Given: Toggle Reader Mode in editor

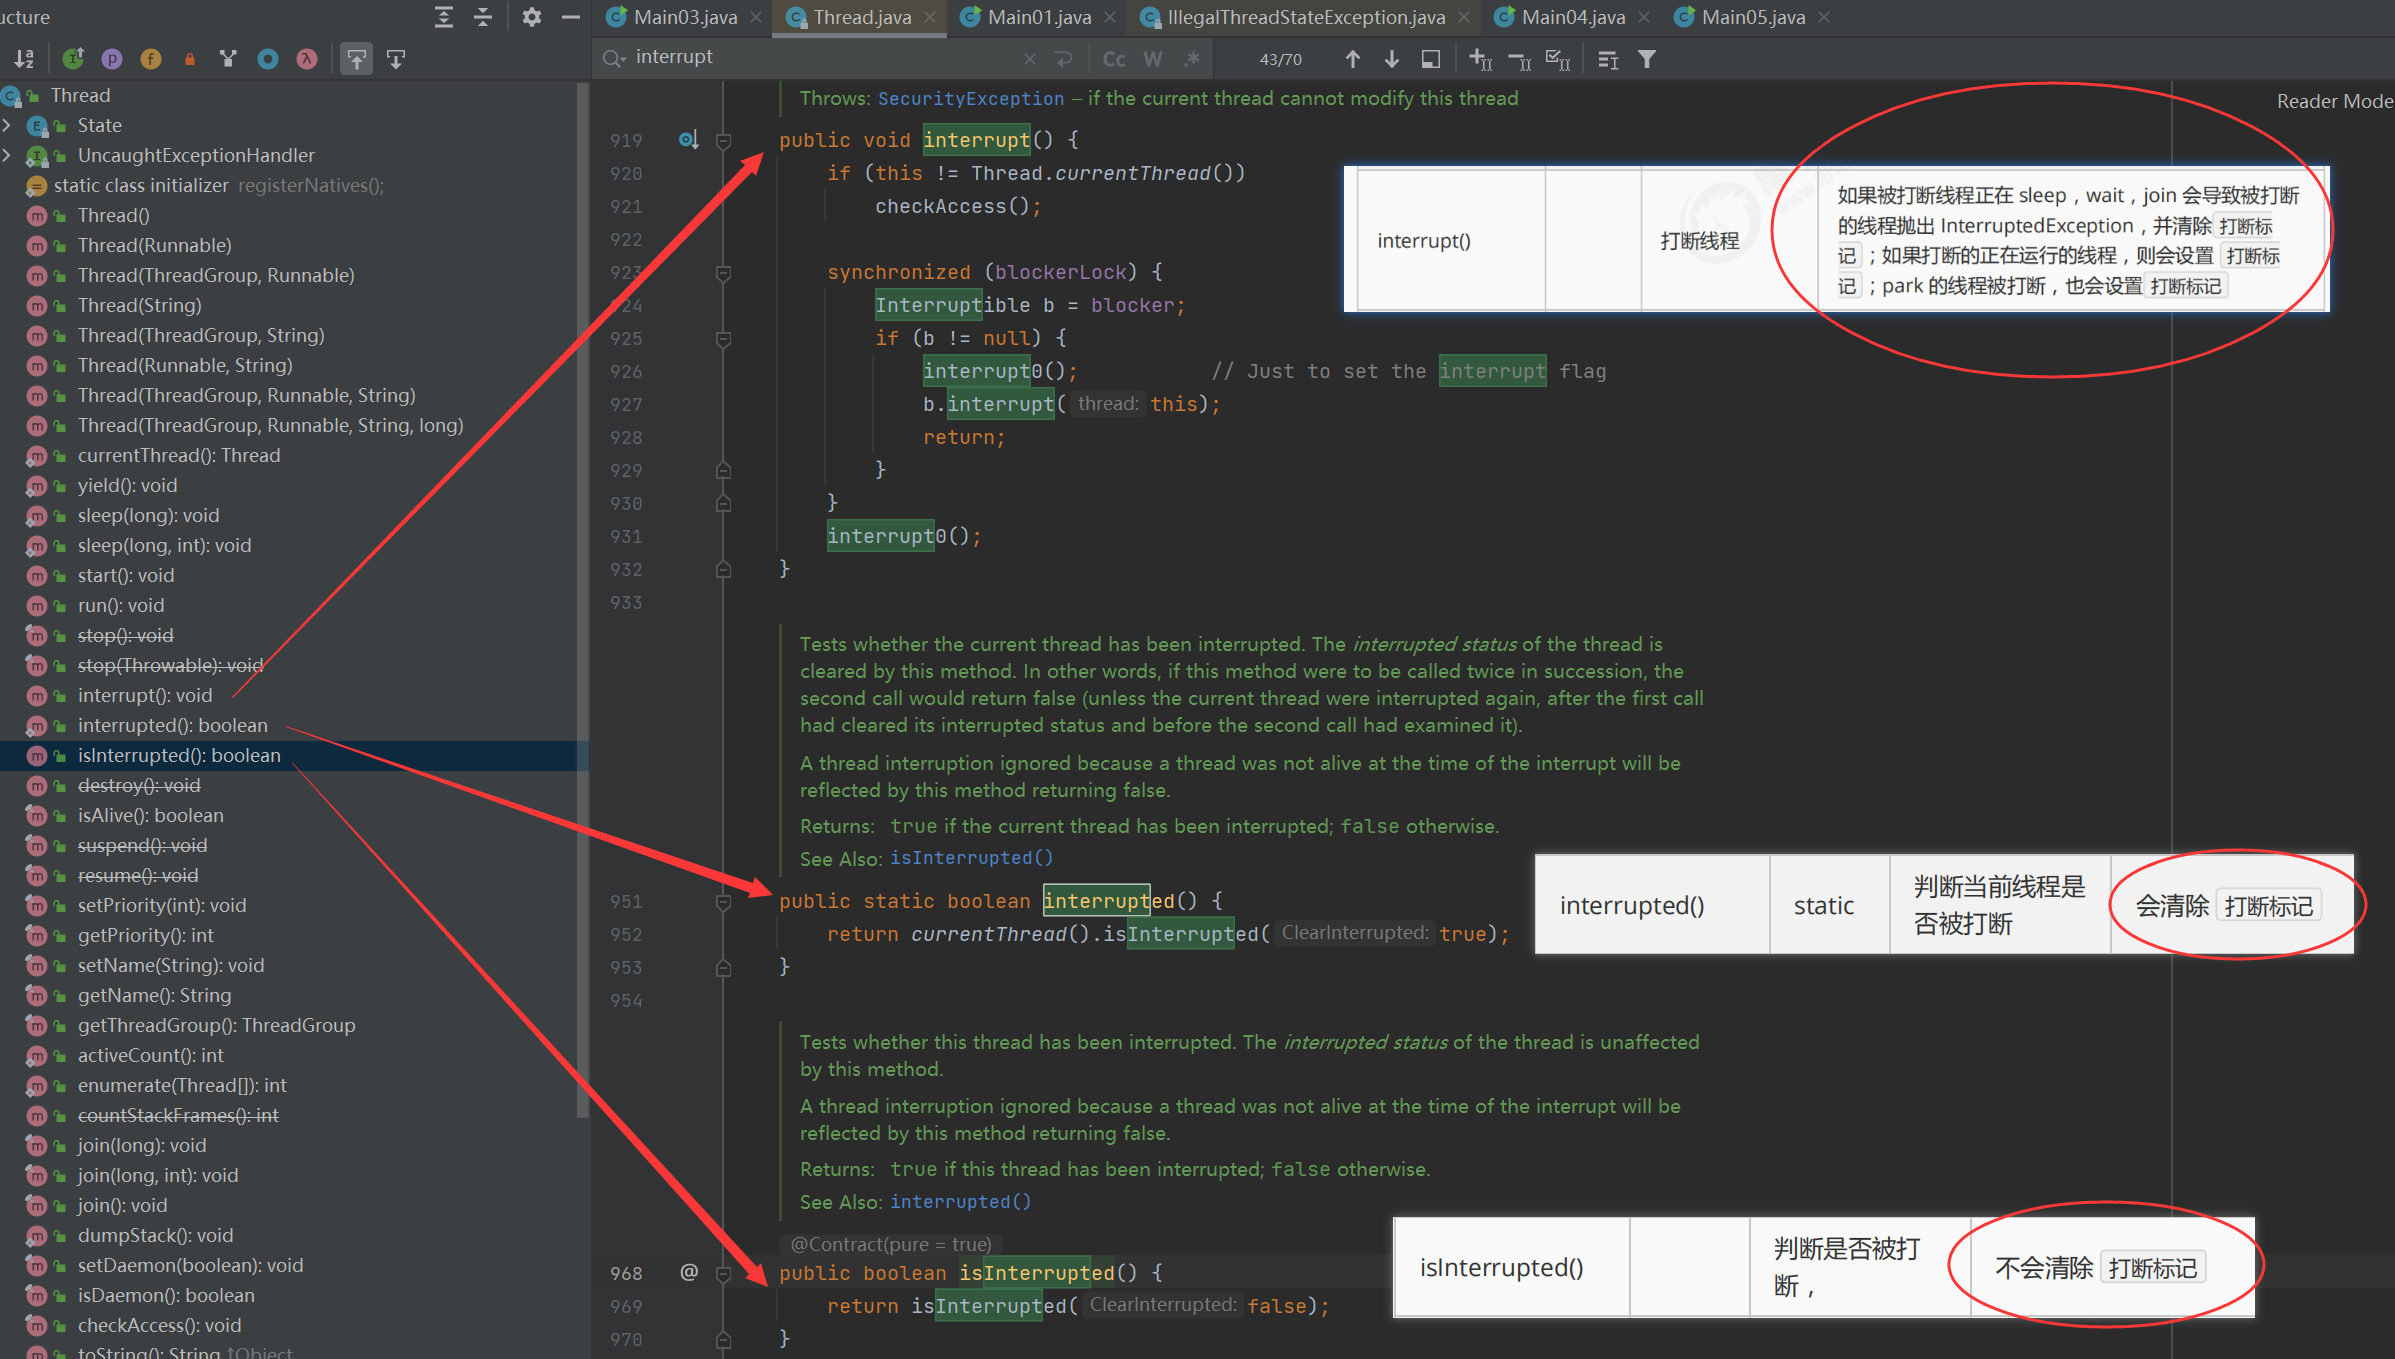Looking at the screenshot, I should 2334,101.
